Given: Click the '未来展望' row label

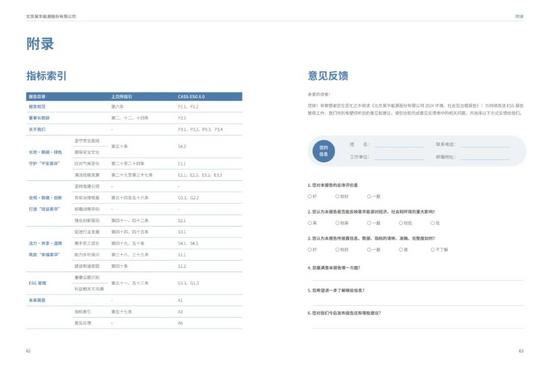Looking at the screenshot, I should coord(37,300).
